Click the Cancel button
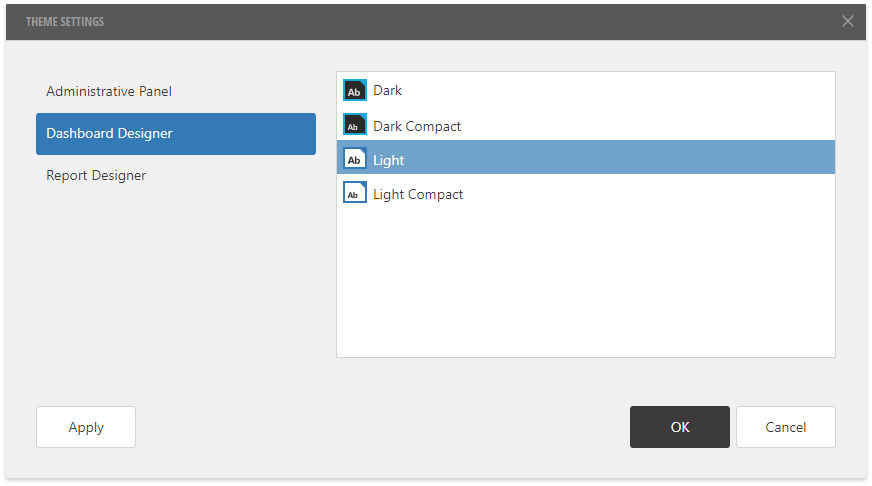 785,427
